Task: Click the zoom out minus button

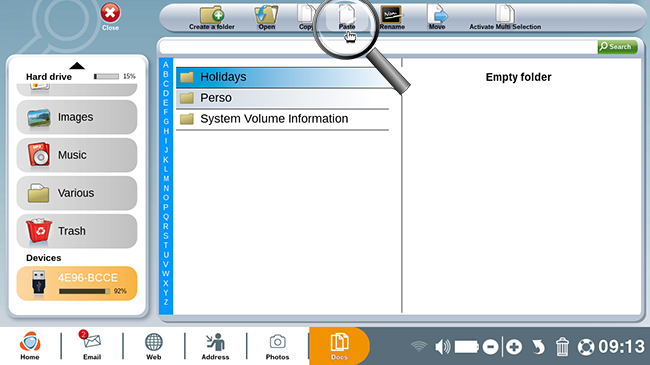Action: [x=490, y=347]
